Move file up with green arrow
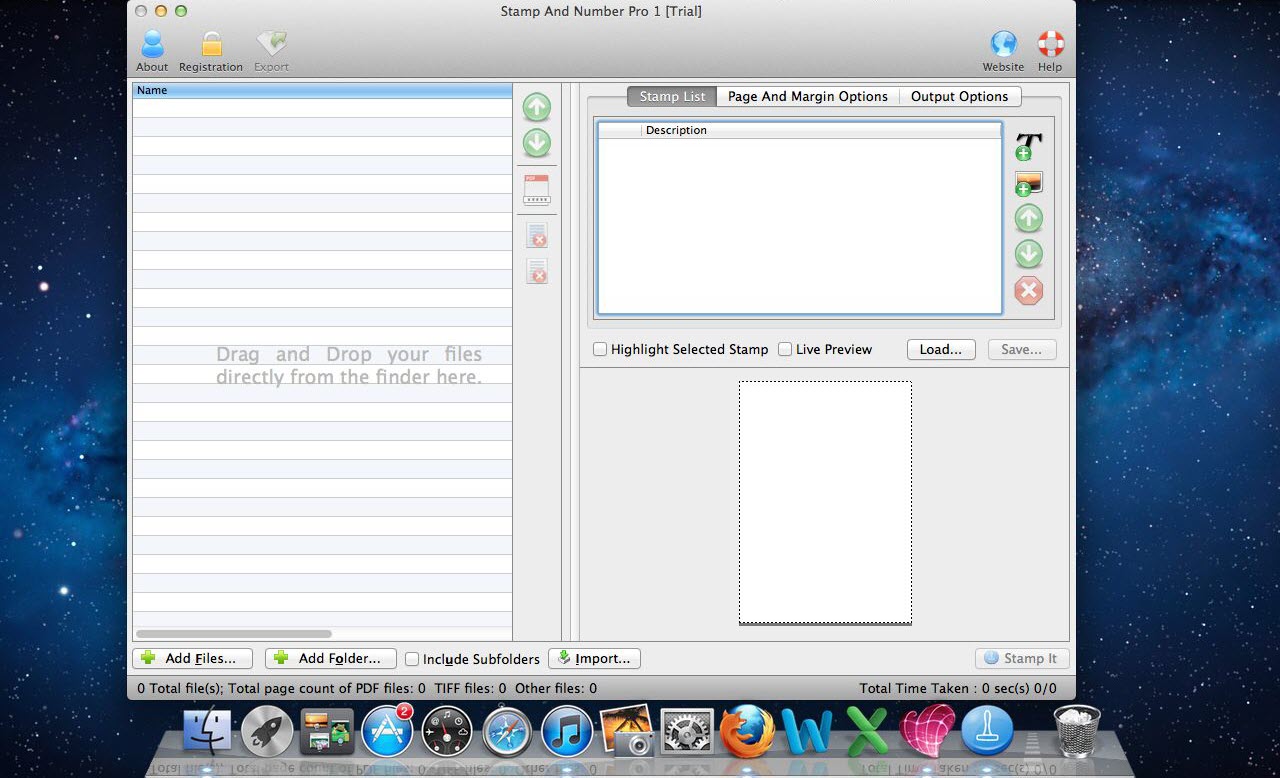The width and height of the screenshot is (1280, 778). click(537, 107)
